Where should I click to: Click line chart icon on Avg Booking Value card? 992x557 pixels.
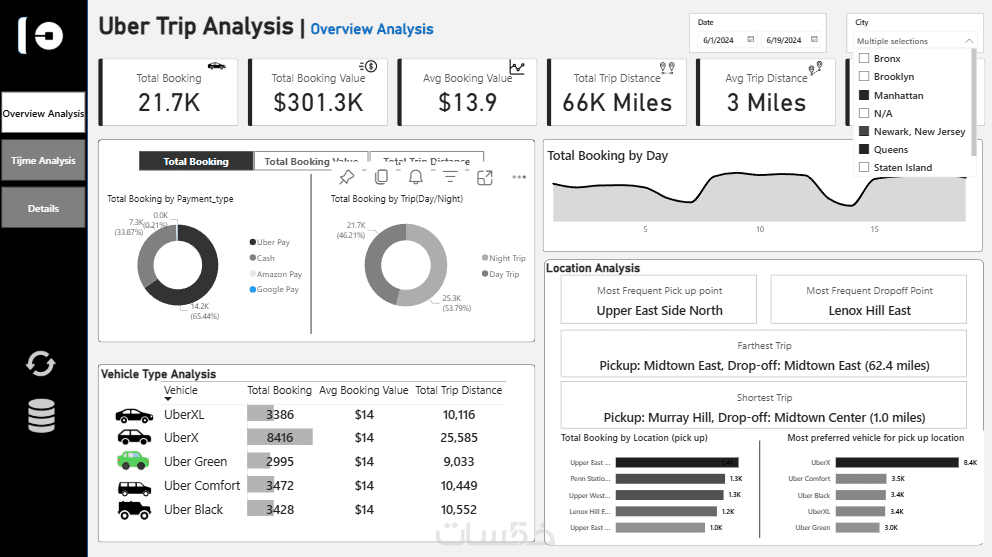coord(517,67)
